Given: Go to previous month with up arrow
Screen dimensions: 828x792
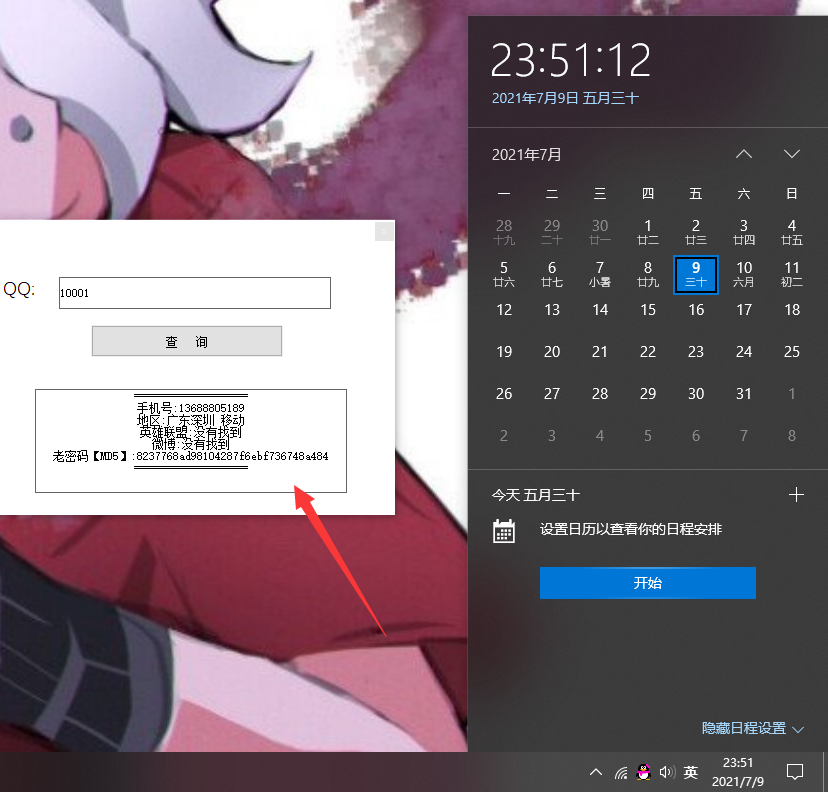Looking at the screenshot, I should (x=744, y=154).
